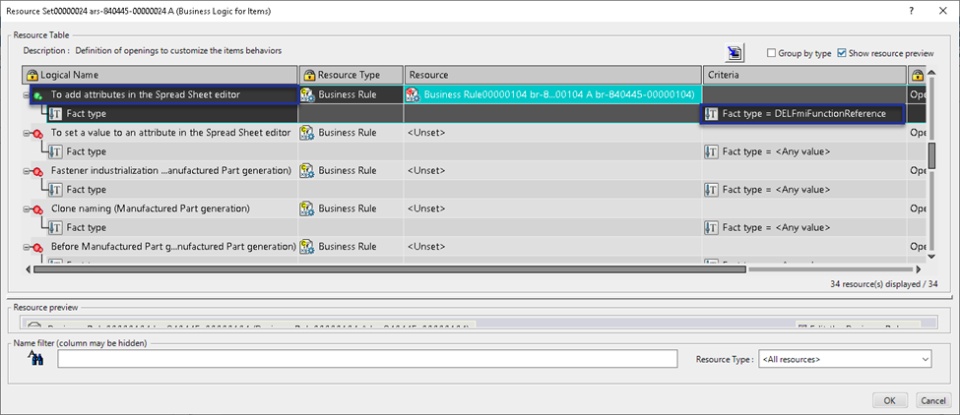The image size is (960, 415).
Task: Click the Fact type icon under 'Clone naming' row
Action: point(56,228)
